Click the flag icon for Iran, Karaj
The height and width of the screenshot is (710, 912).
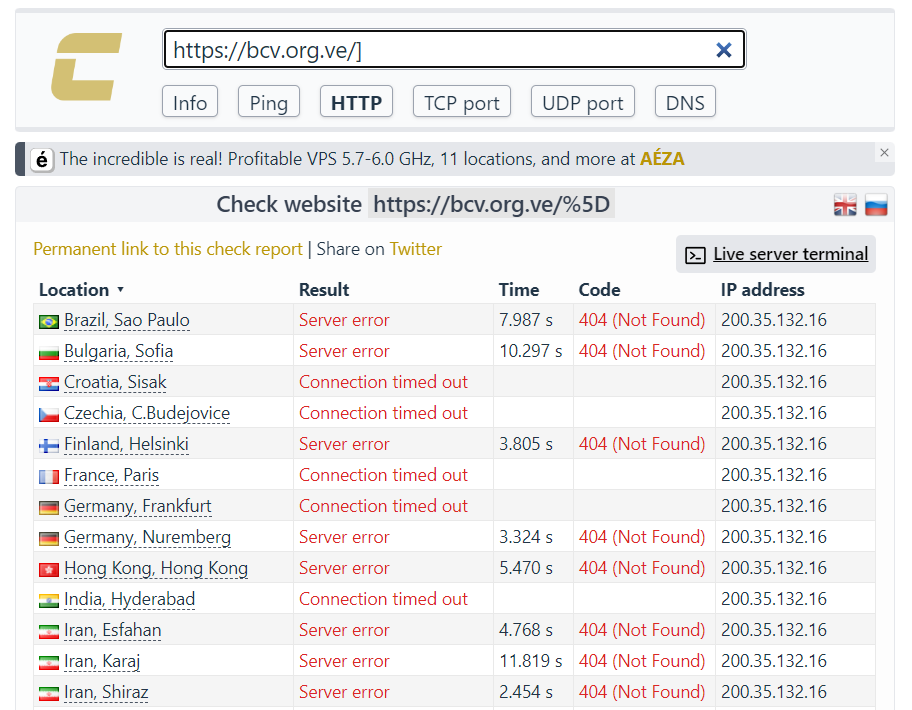tap(49, 662)
